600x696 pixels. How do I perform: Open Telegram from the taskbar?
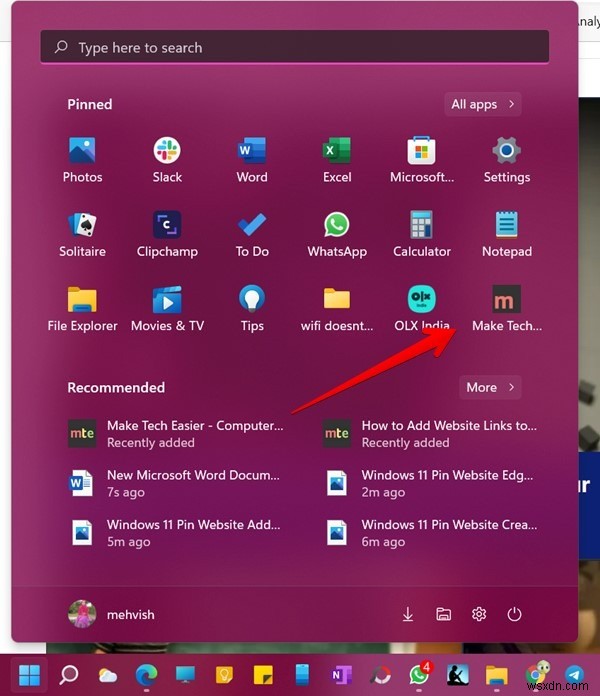[x=575, y=675]
